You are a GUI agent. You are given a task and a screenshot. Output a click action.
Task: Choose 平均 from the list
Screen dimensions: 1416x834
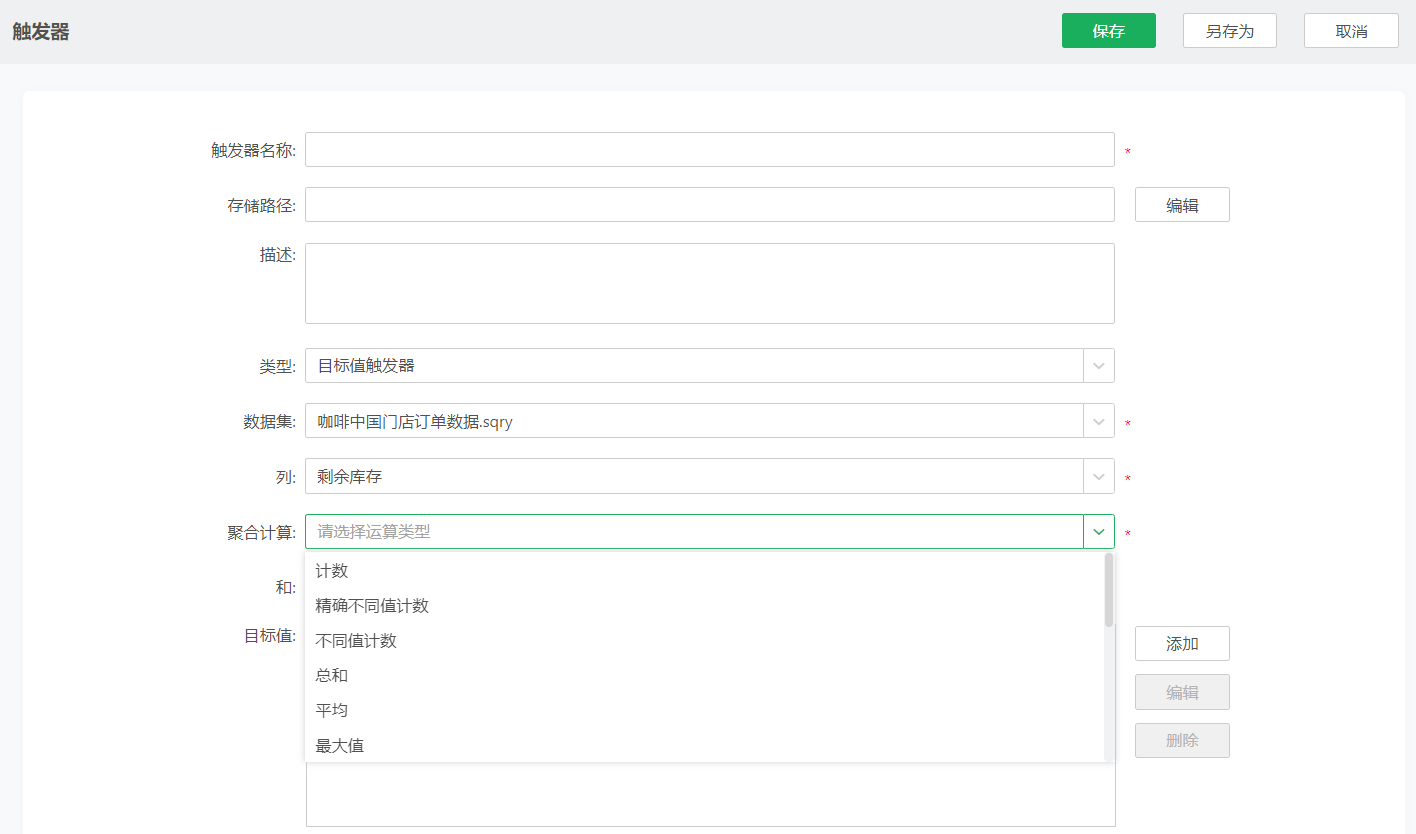[332, 711]
